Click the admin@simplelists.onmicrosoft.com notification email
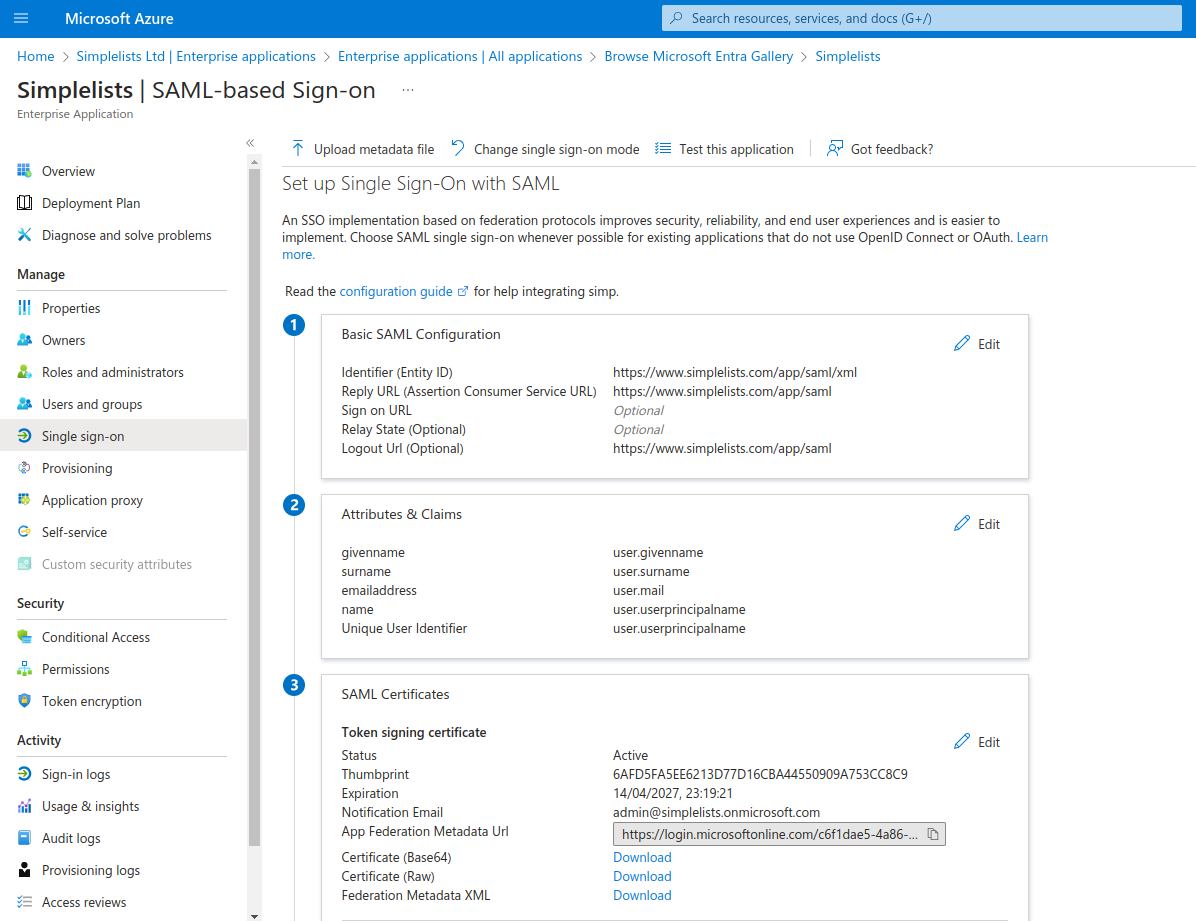This screenshot has width=1196, height=921. click(x=716, y=812)
